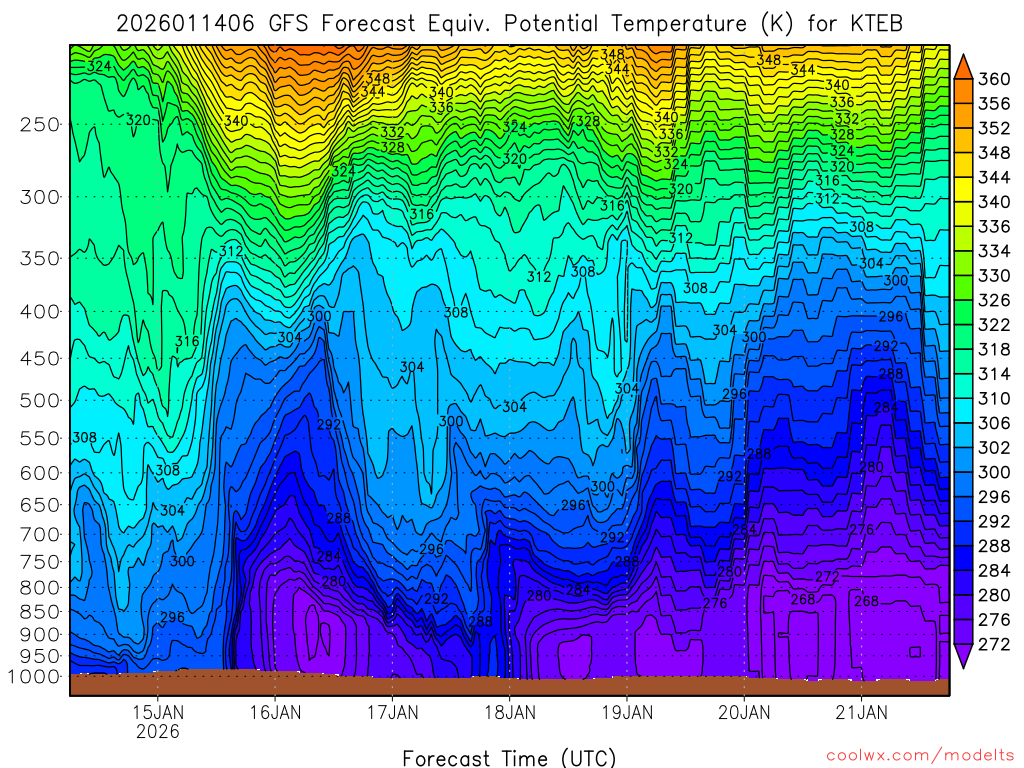Screen dimensions: 1024x768
Task: Click the brown ground strip beneath the plot
Action: 509,684
